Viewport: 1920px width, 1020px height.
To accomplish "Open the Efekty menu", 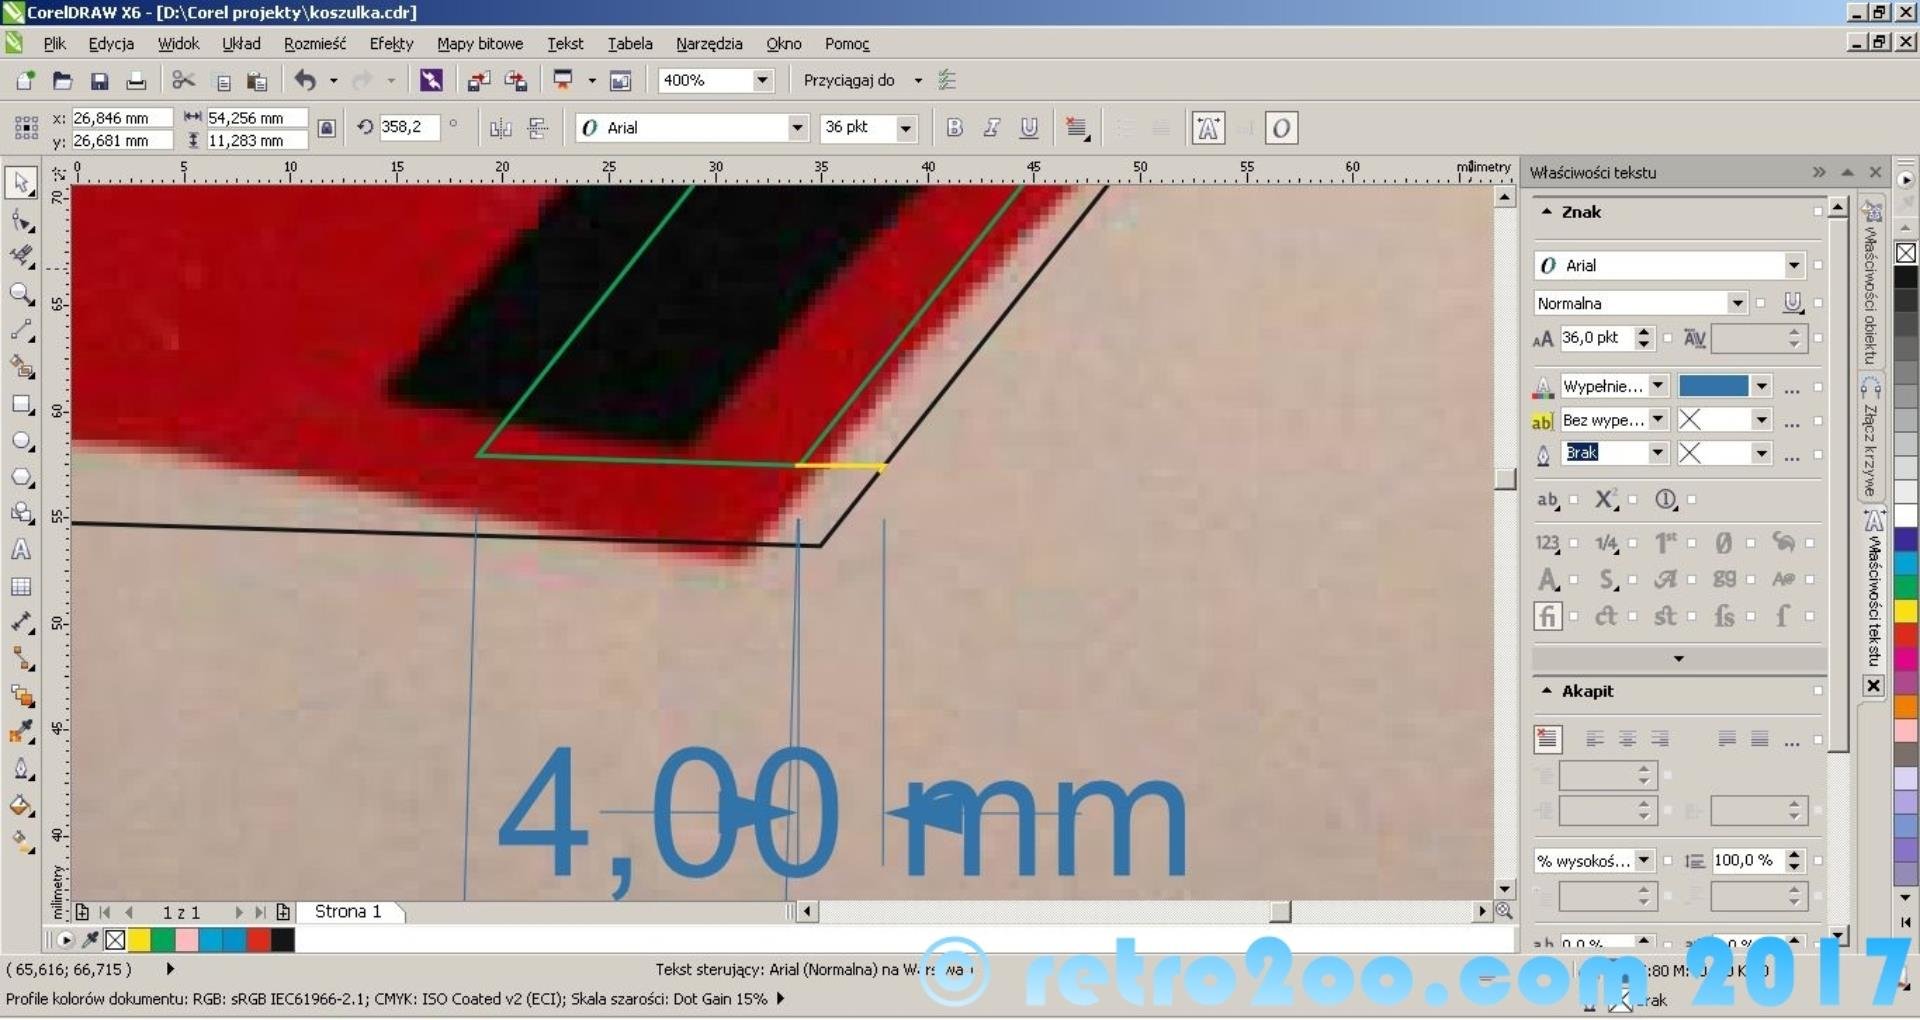I will (391, 44).
